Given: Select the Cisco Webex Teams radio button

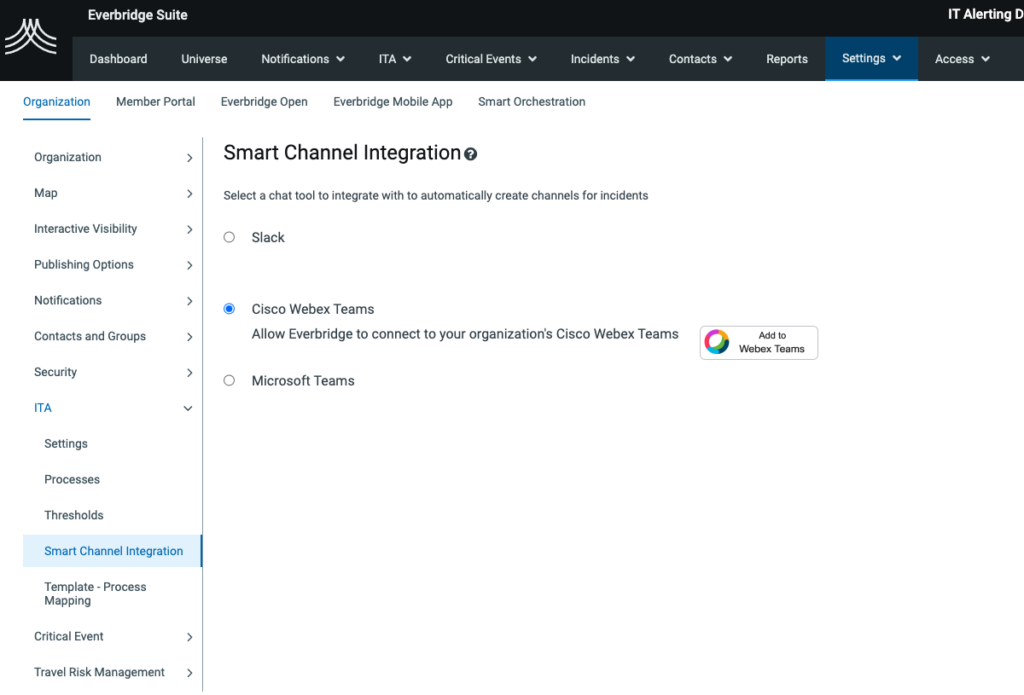Looking at the screenshot, I should (x=229, y=308).
